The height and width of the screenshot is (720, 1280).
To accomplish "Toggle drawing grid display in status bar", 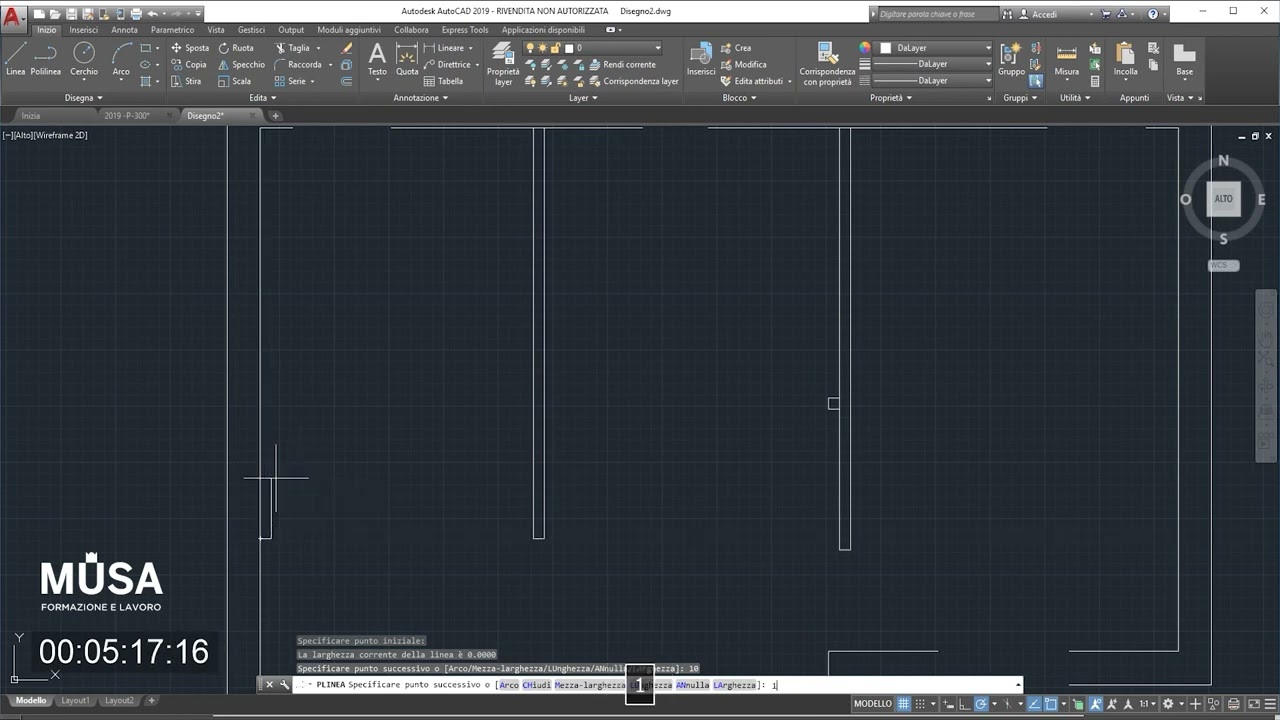I will [x=903, y=704].
